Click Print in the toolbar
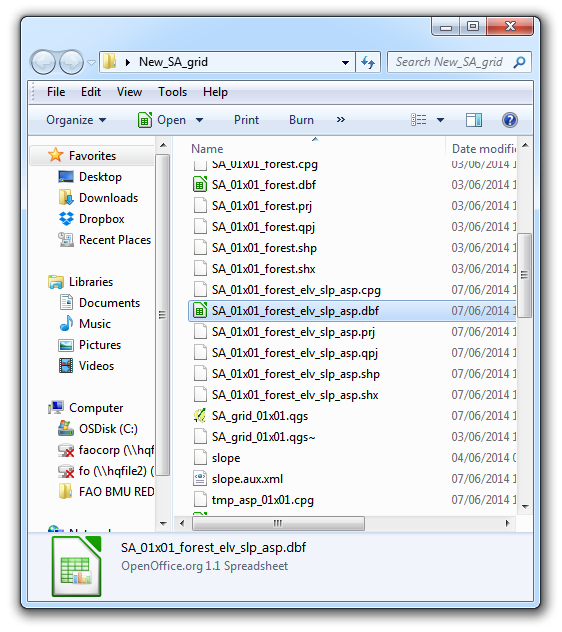This screenshot has width=562, height=632. 246,120
